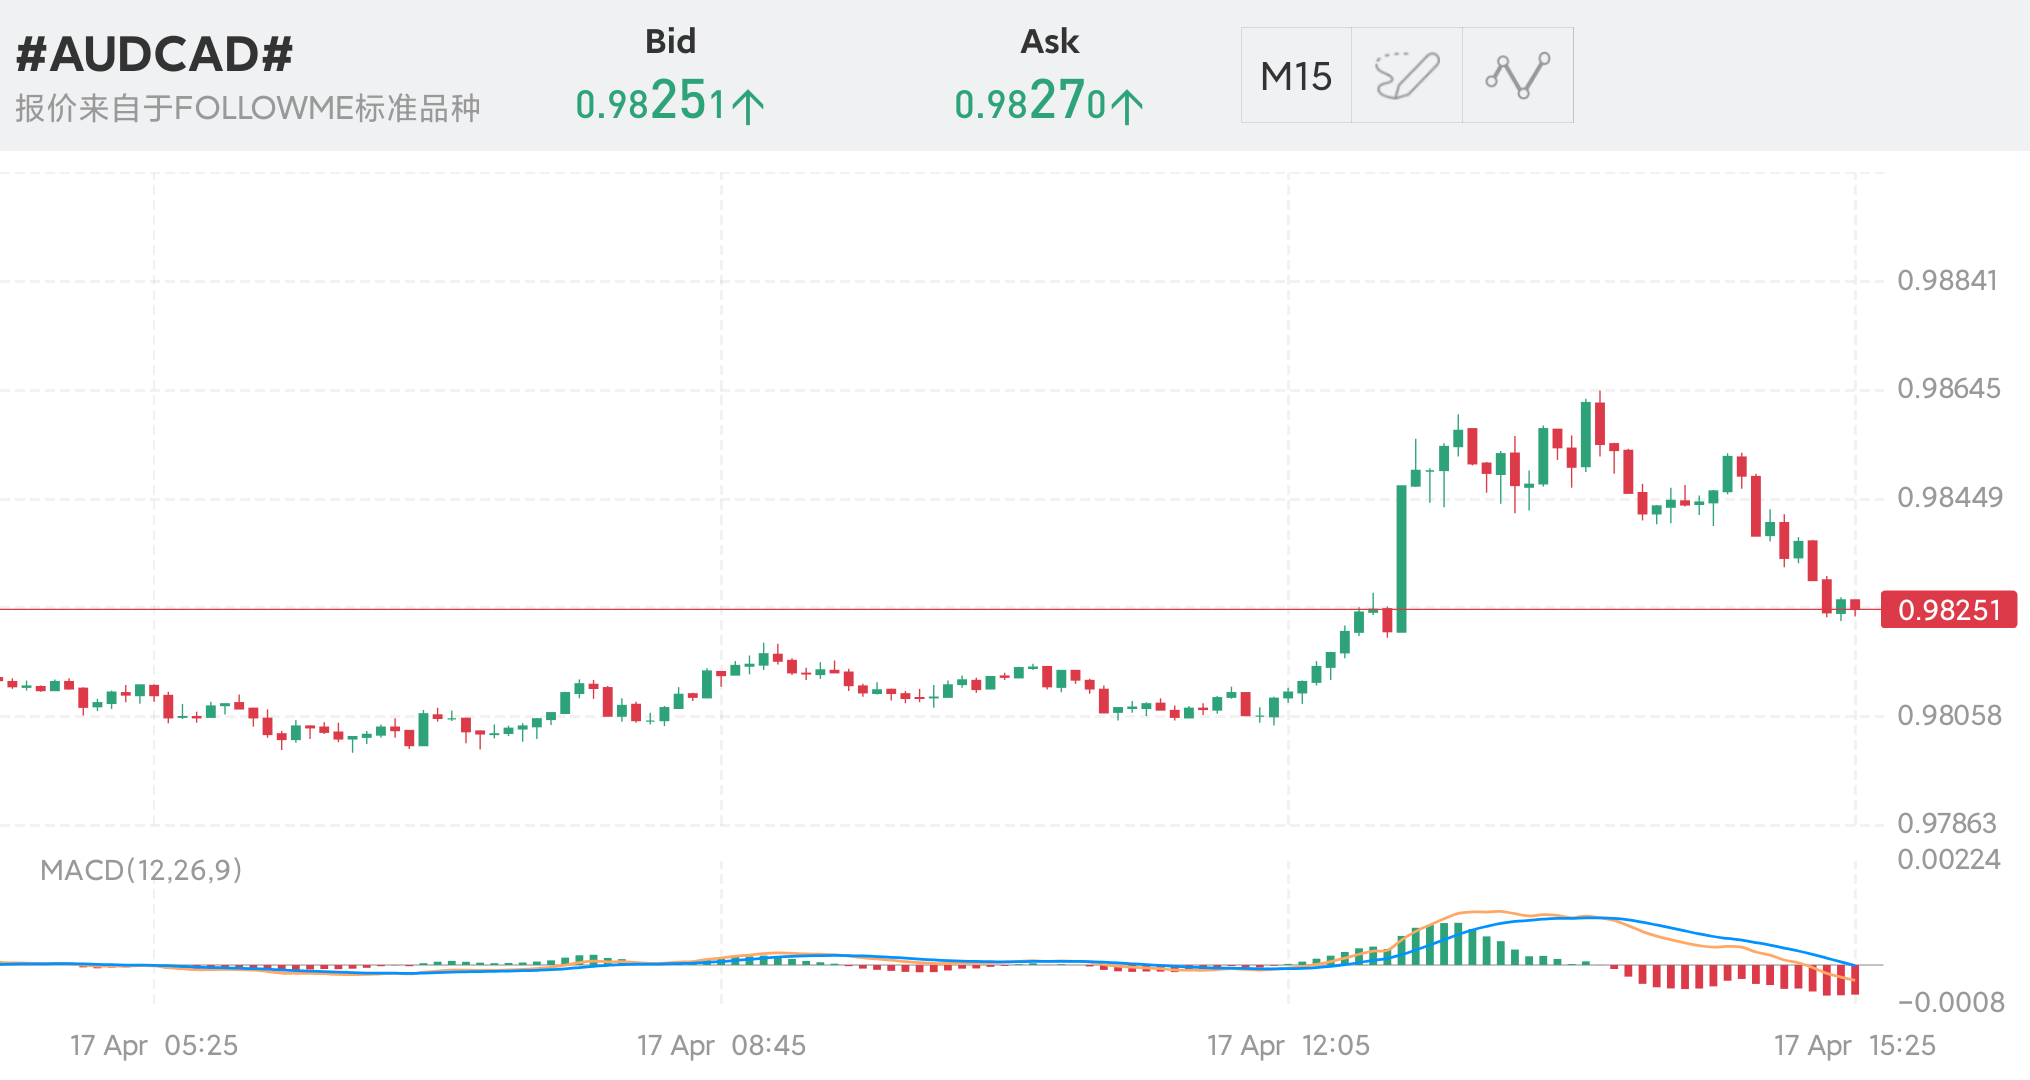Screen dimensions: 2030x1080
Task: Open the indicators line-chart icon
Action: [1517, 76]
